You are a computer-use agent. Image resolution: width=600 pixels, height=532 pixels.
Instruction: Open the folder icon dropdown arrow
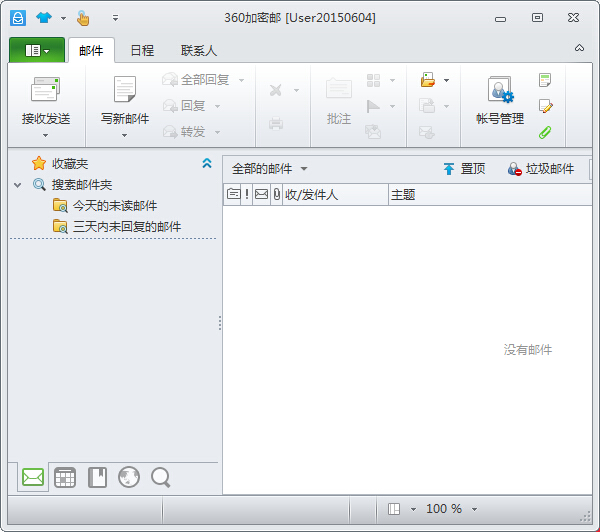point(446,80)
